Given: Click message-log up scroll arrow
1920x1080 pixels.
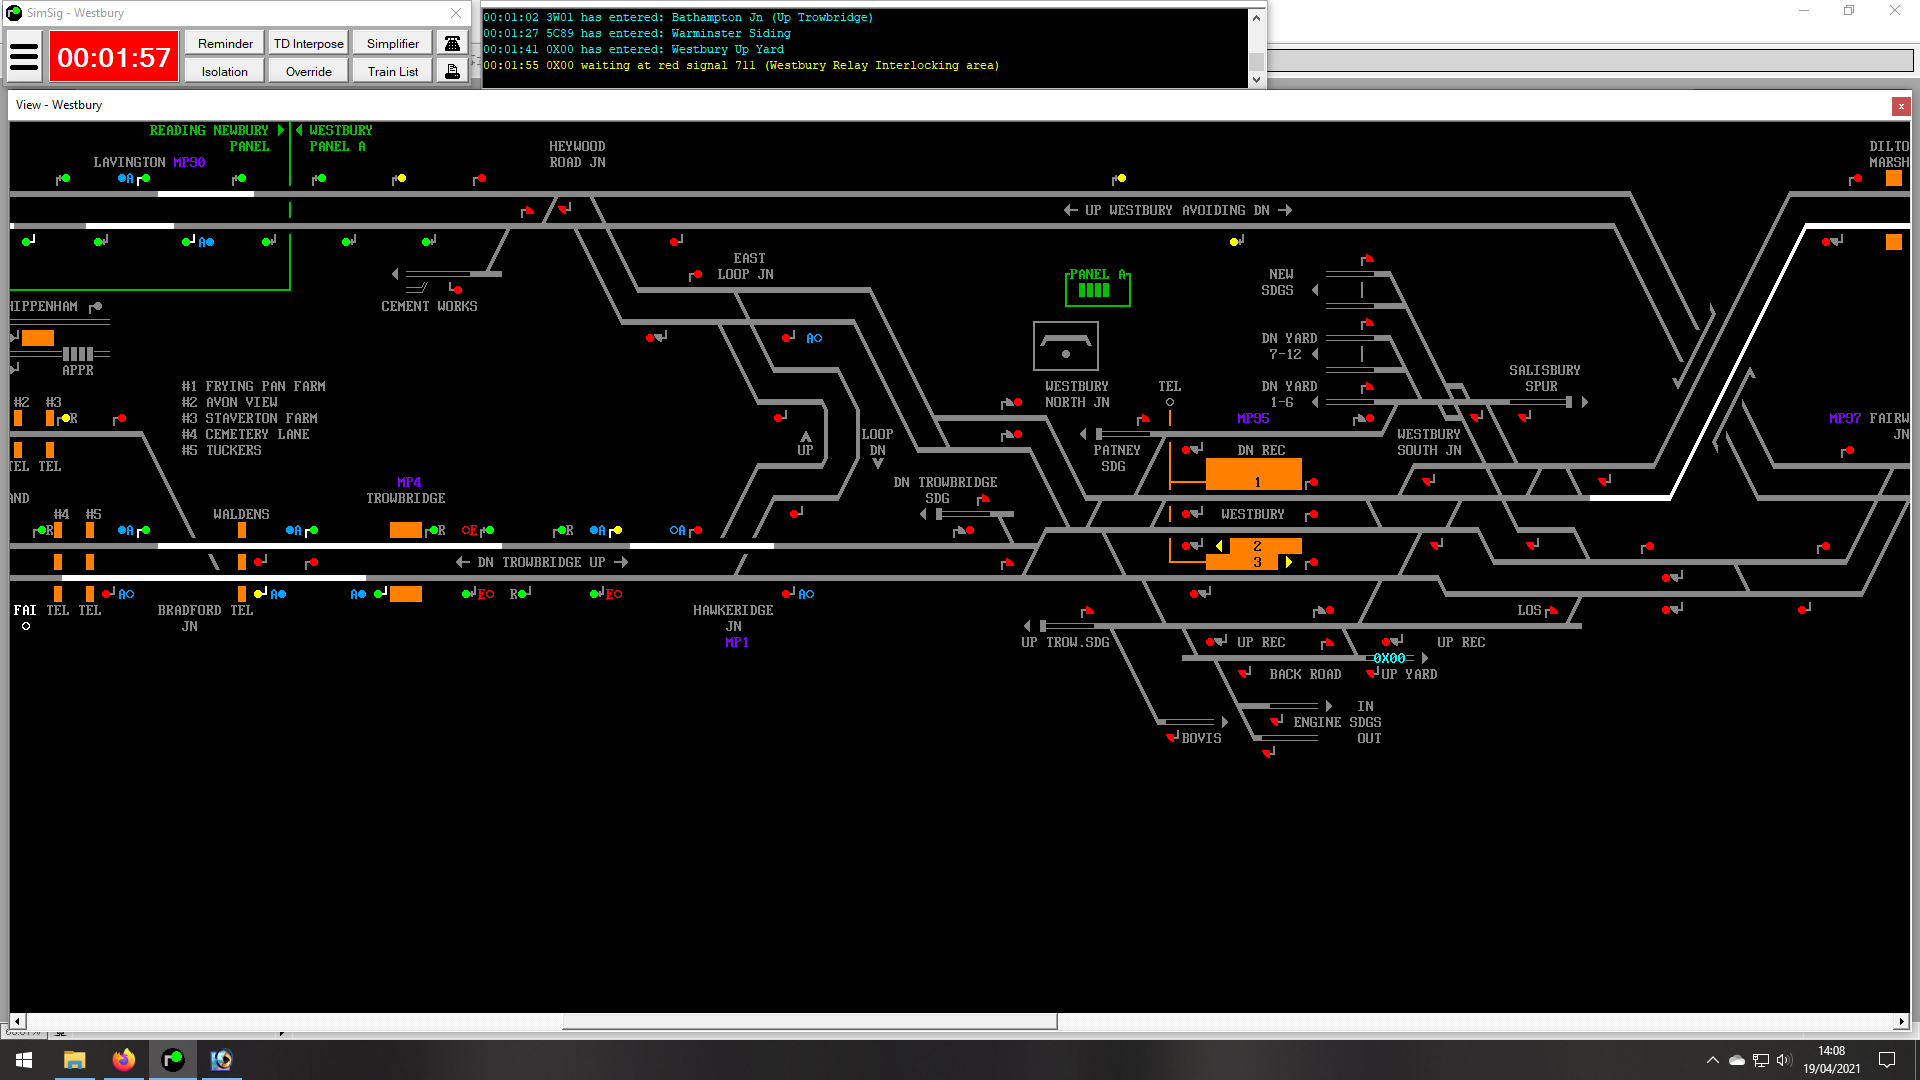Looking at the screenshot, I should (x=1257, y=18).
